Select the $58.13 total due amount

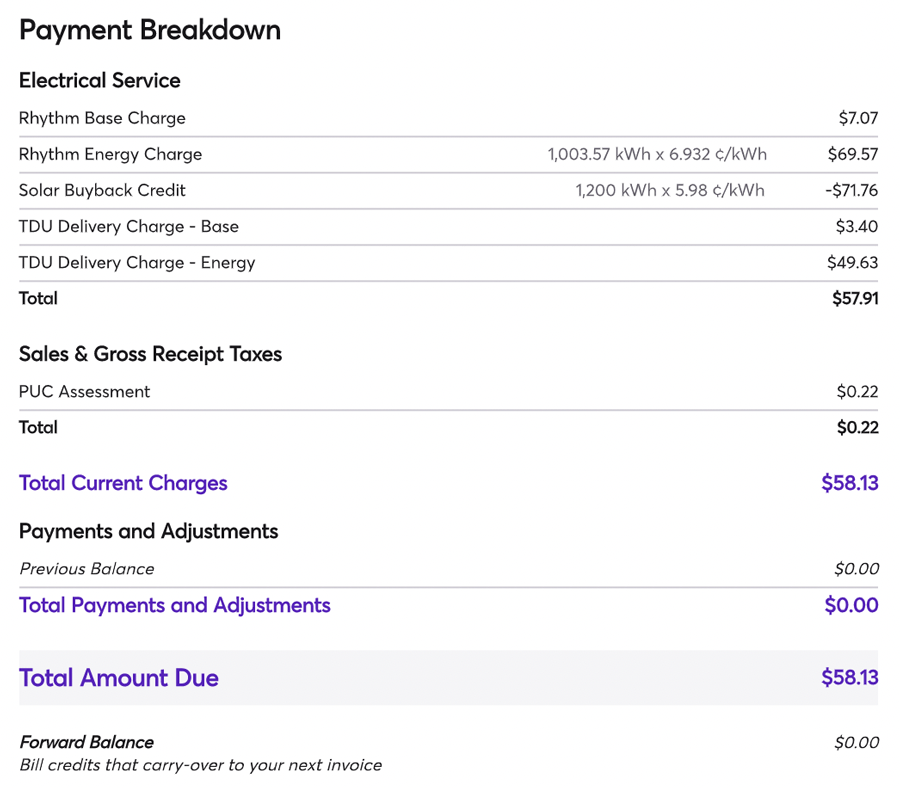click(x=849, y=677)
